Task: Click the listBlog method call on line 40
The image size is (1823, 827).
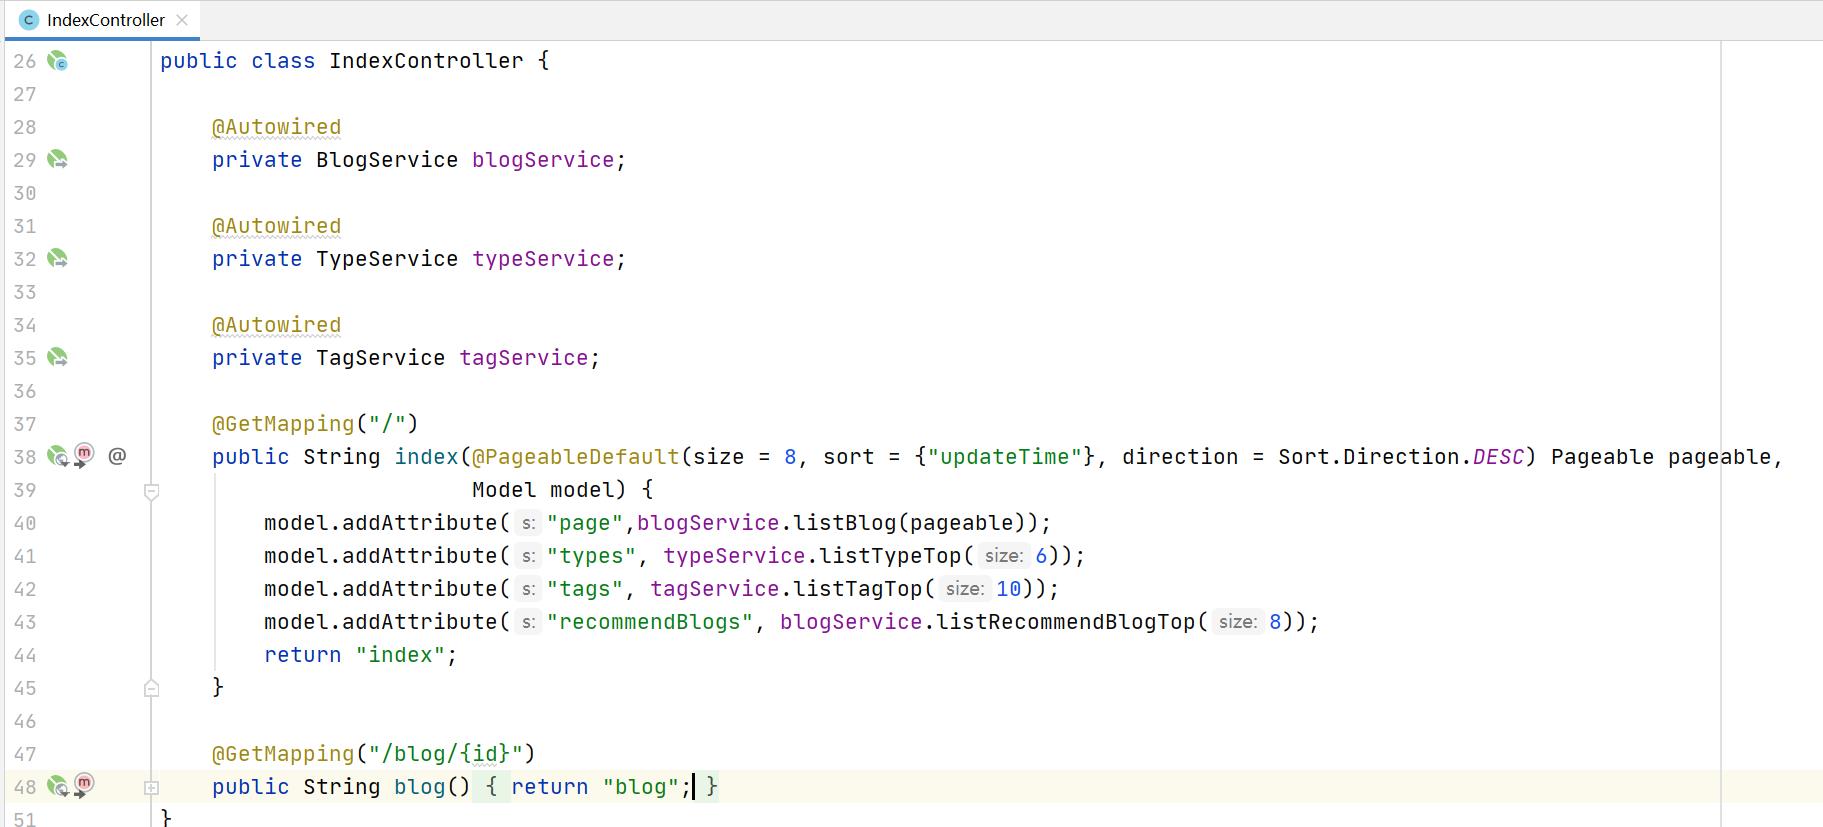Action: [845, 523]
